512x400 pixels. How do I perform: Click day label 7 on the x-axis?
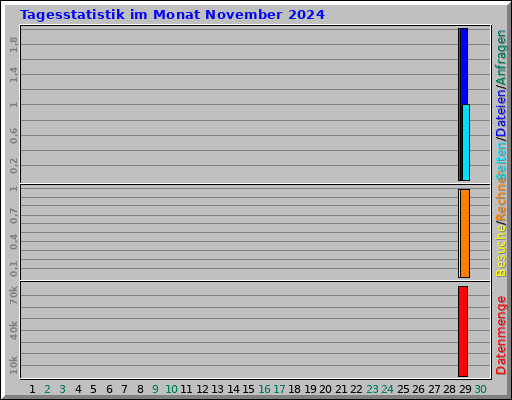click(124, 389)
